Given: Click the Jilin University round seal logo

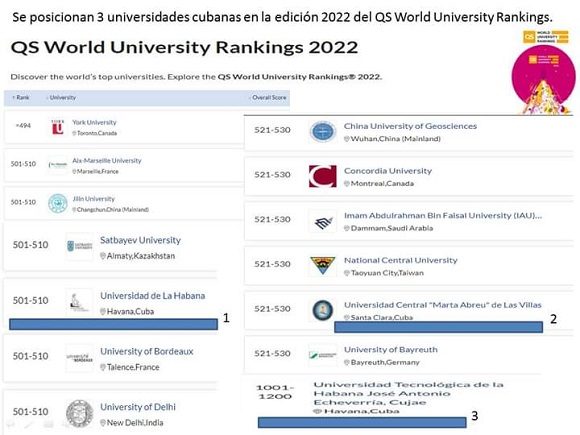Looking at the screenshot, I should [x=58, y=203].
